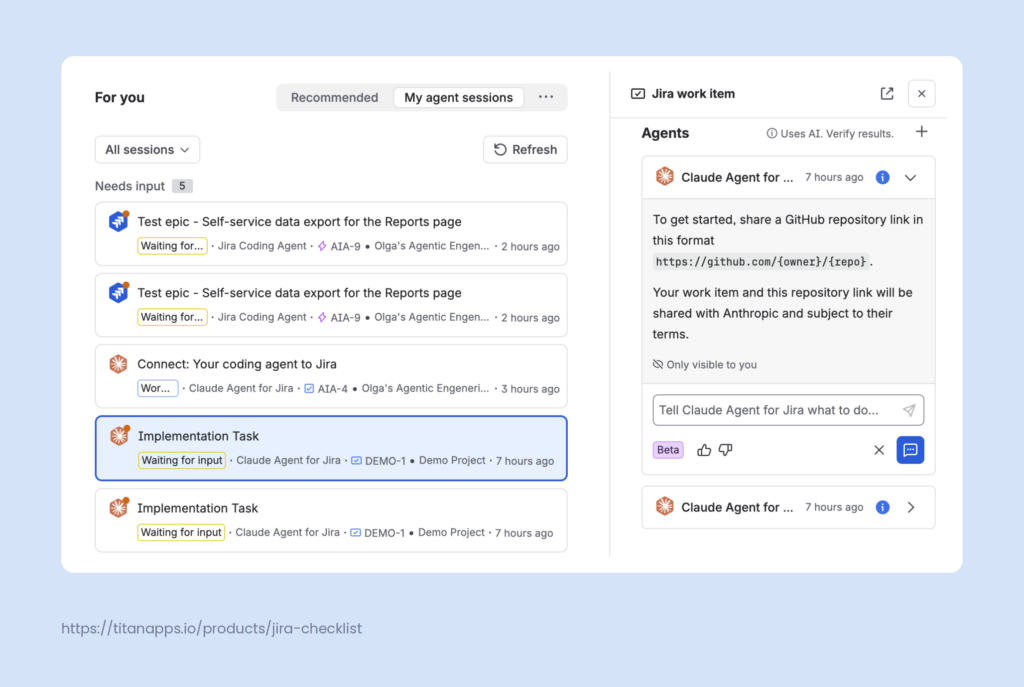This screenshot has width=1024, height=687.
Task: Click the Beta label
Action: tap(668, 450)
